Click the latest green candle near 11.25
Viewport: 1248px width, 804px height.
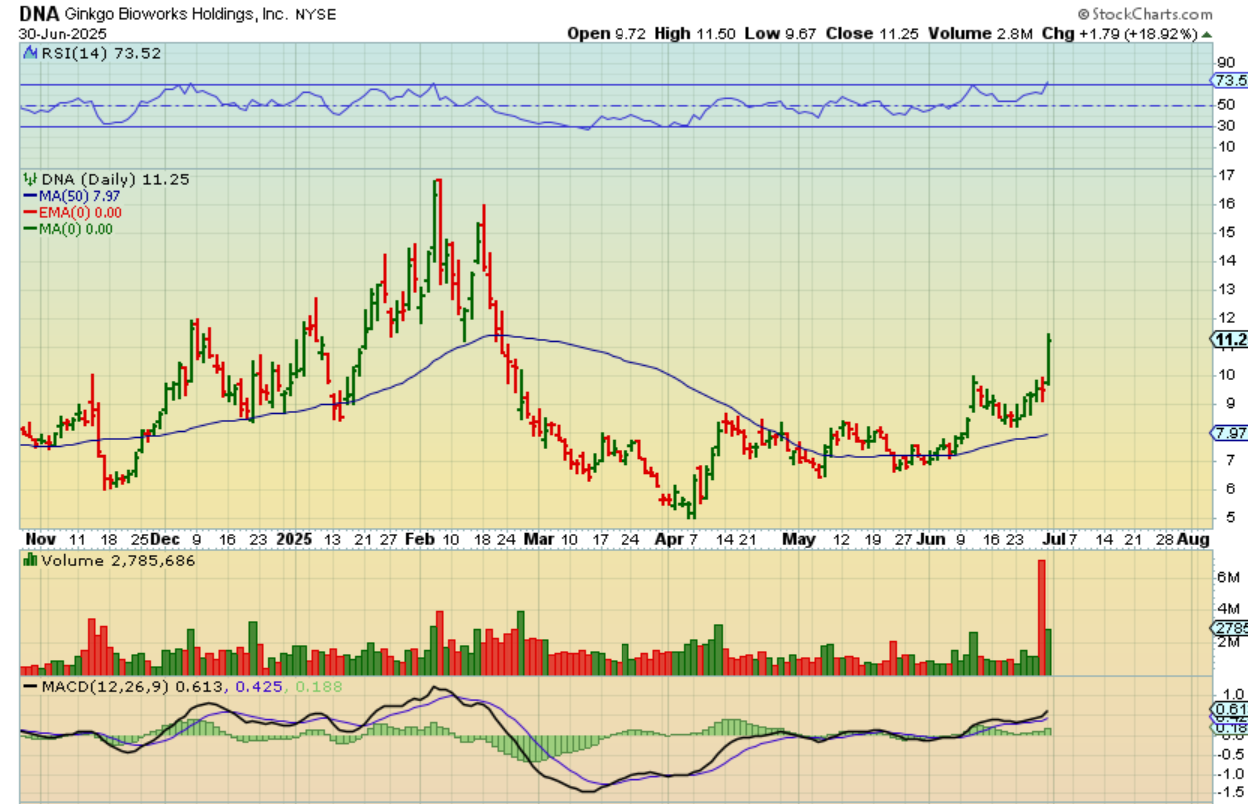(x=1049, y=361)
